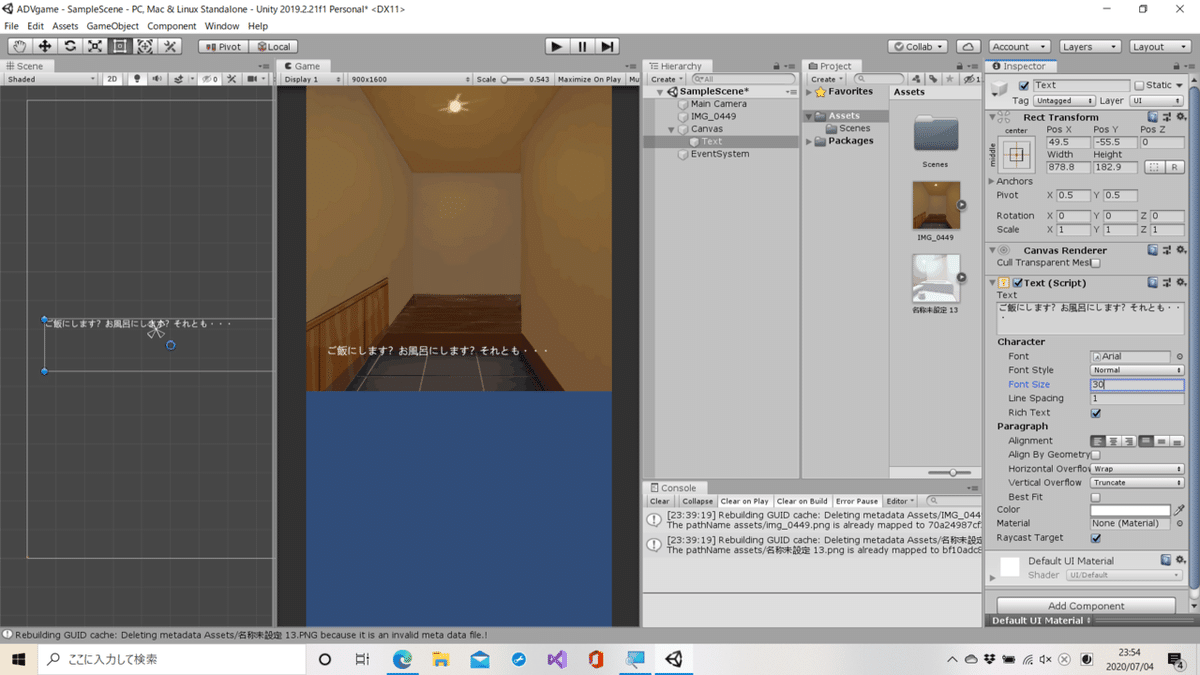This screenshot has height=675, width=1200.
Task: Open the Font Style dropdown
Action: (x=1137, y=370)
